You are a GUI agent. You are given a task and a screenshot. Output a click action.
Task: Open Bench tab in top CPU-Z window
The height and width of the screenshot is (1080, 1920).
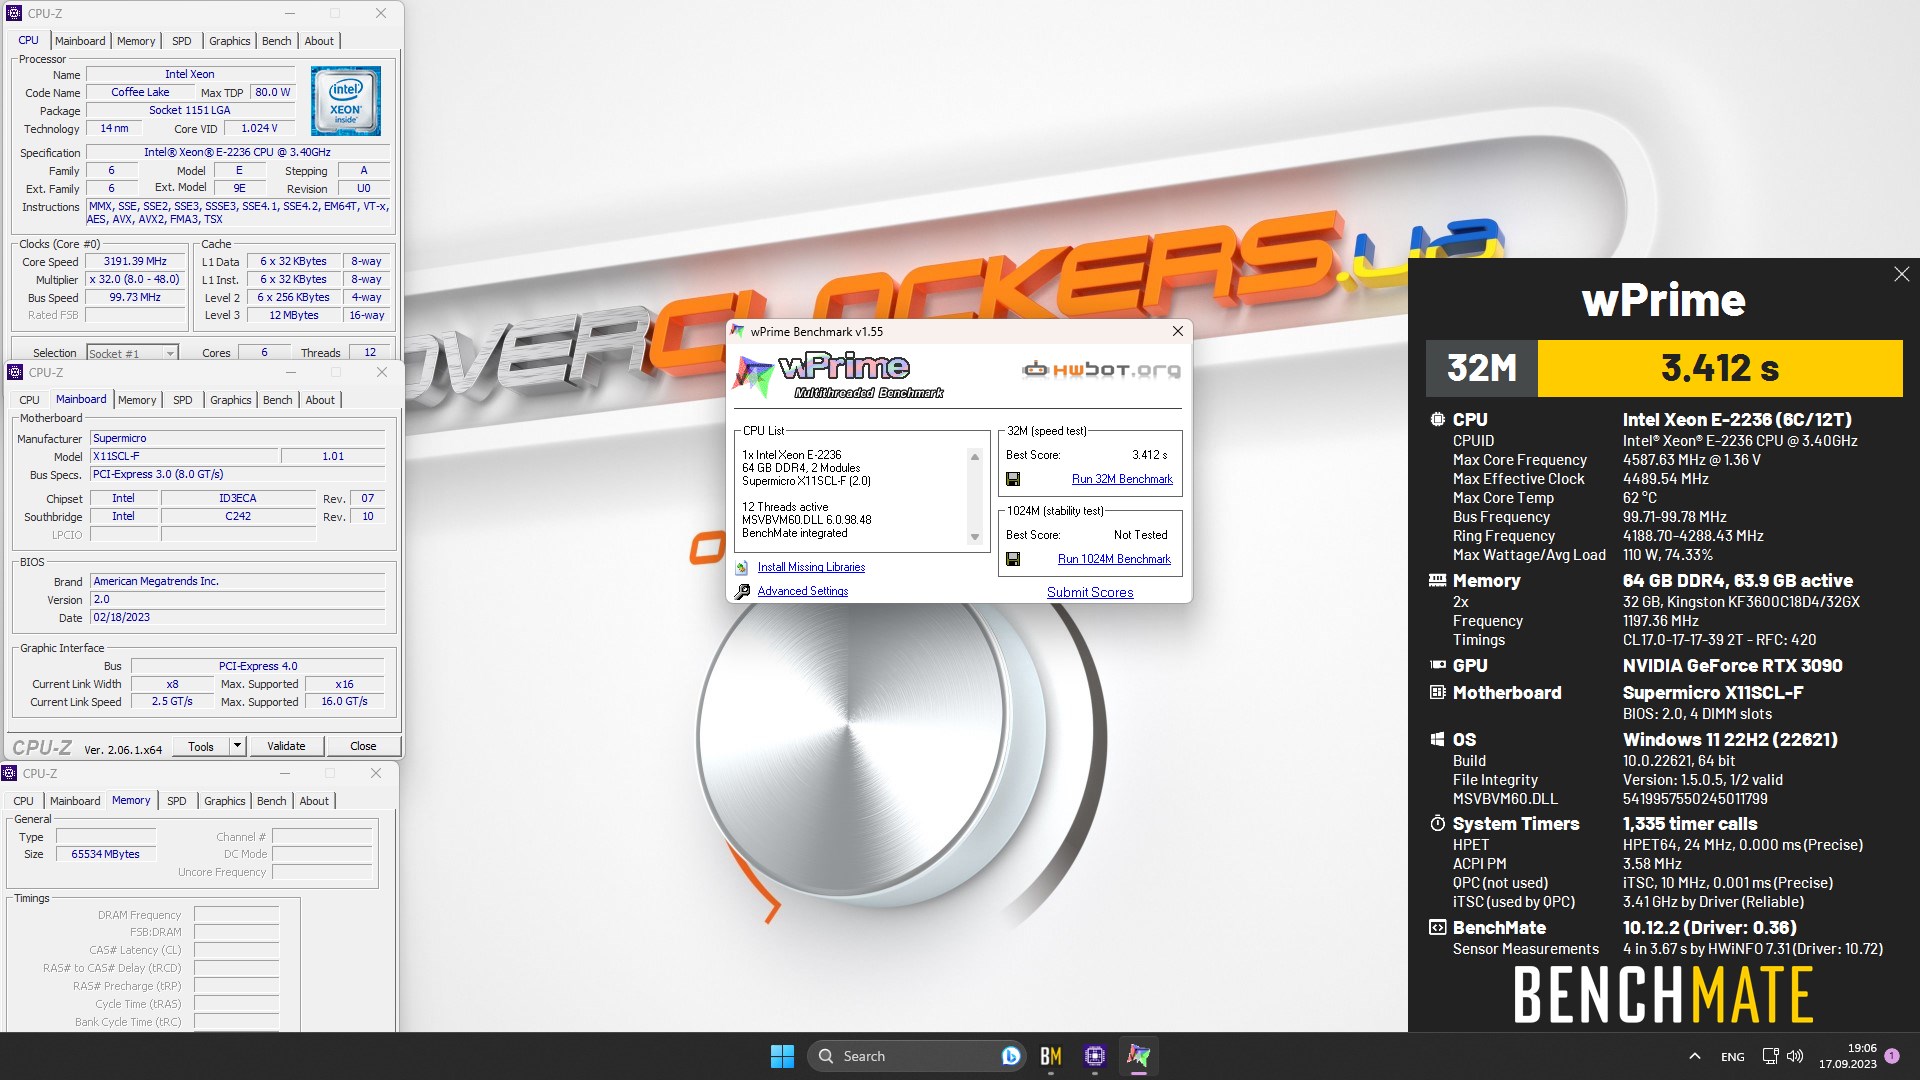(276, 41)
